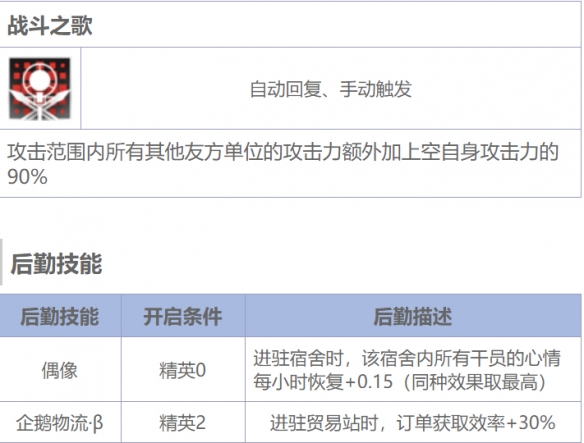Select the 偶像 logistics skill cell
584x443 pixels.
tap(60, 370)
